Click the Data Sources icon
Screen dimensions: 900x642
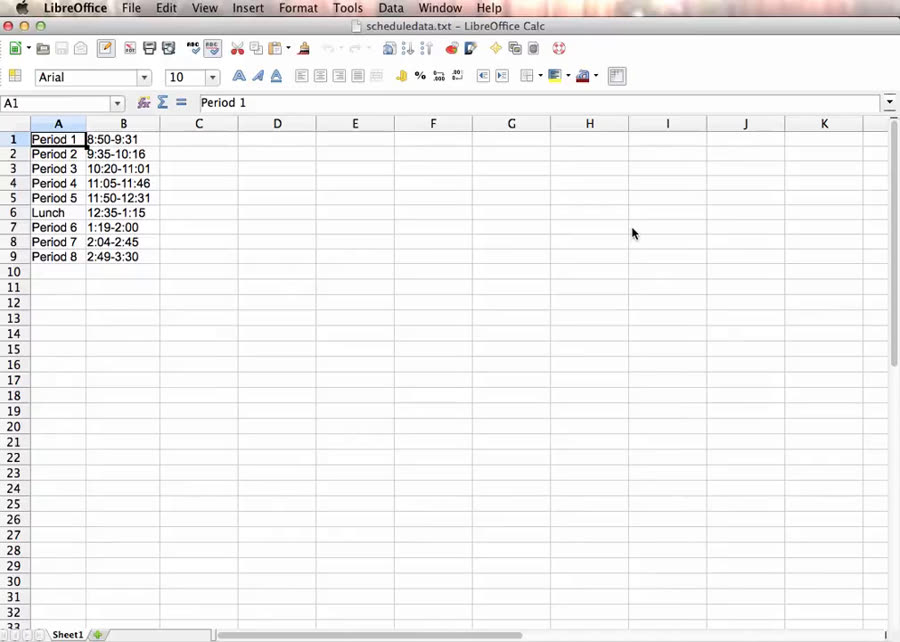coord(533,48)
